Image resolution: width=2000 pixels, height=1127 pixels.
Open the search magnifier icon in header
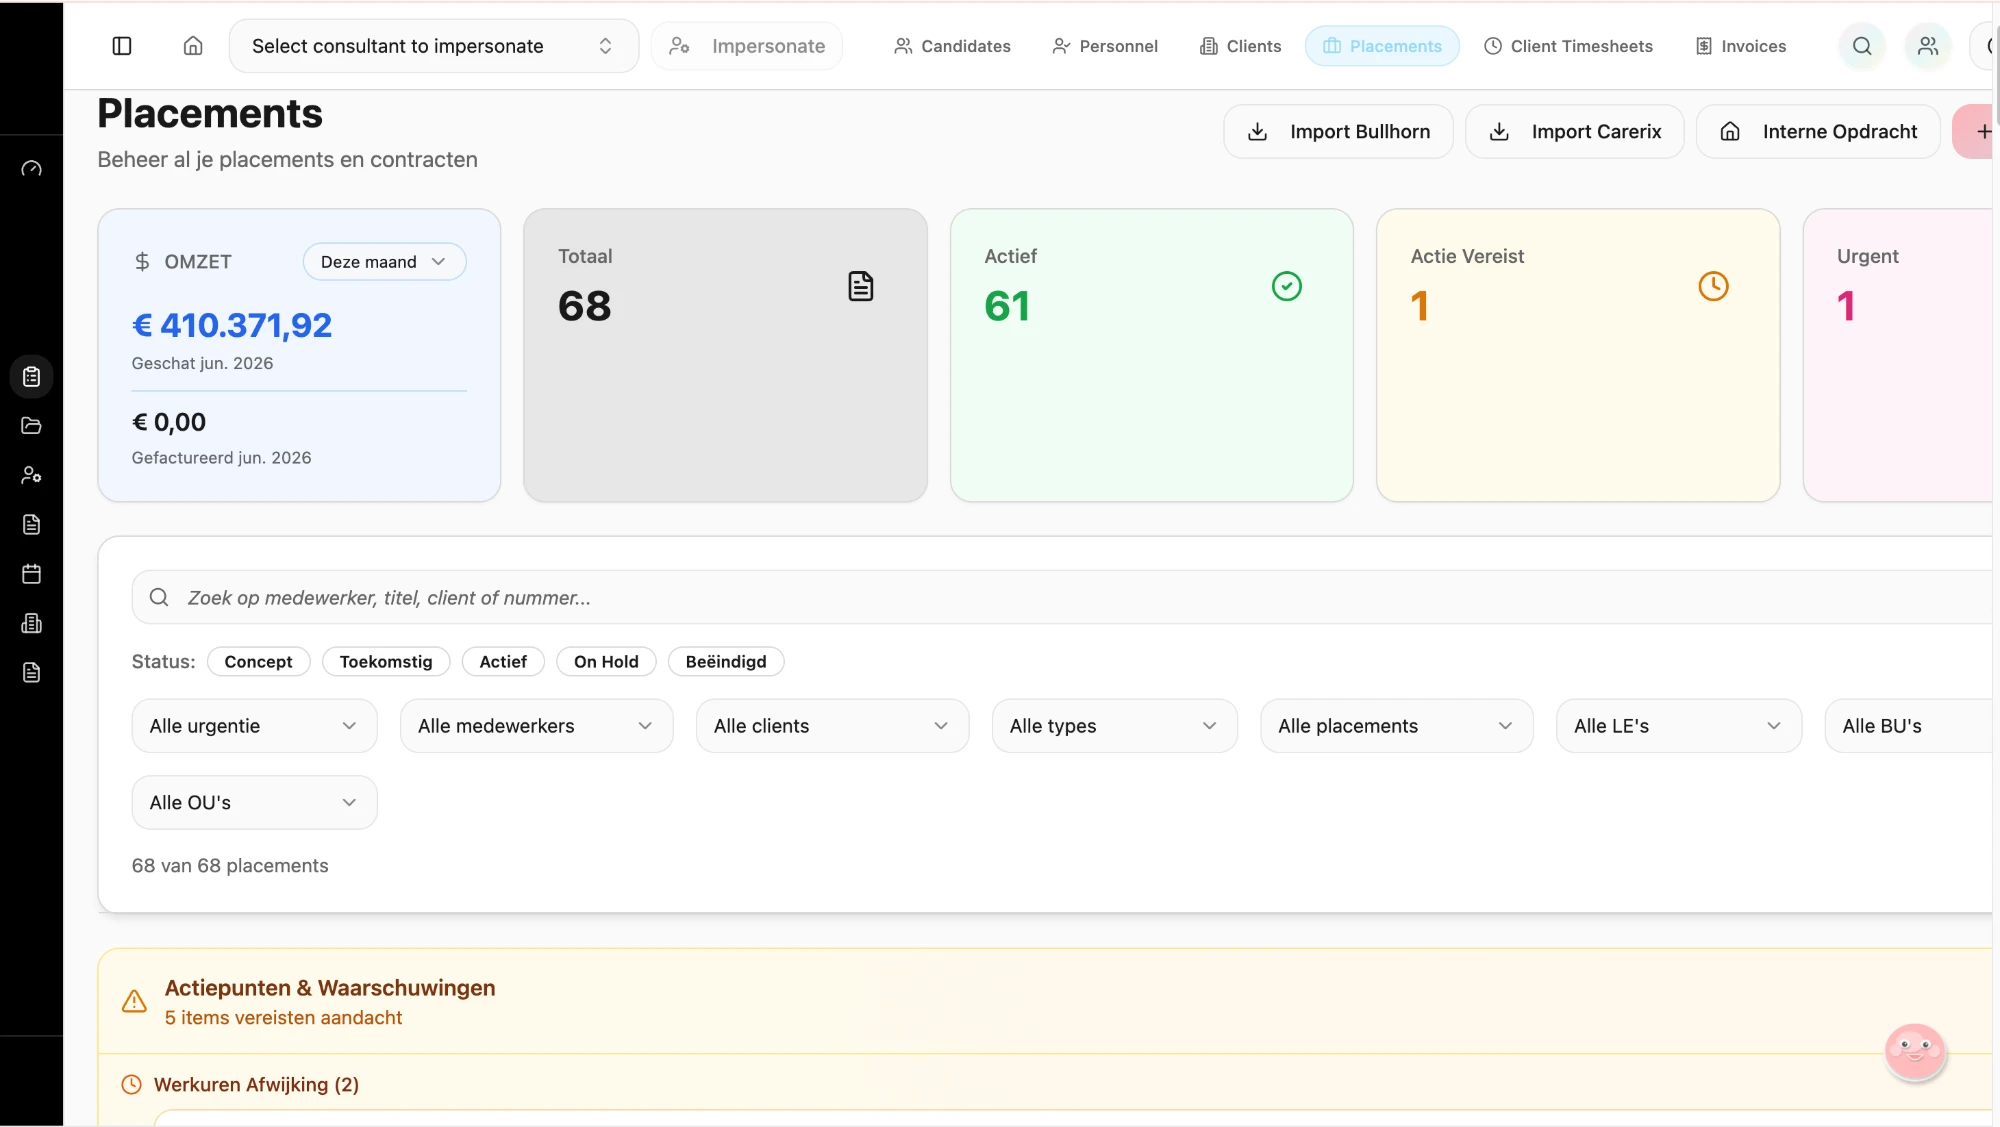pos(1861,46)
